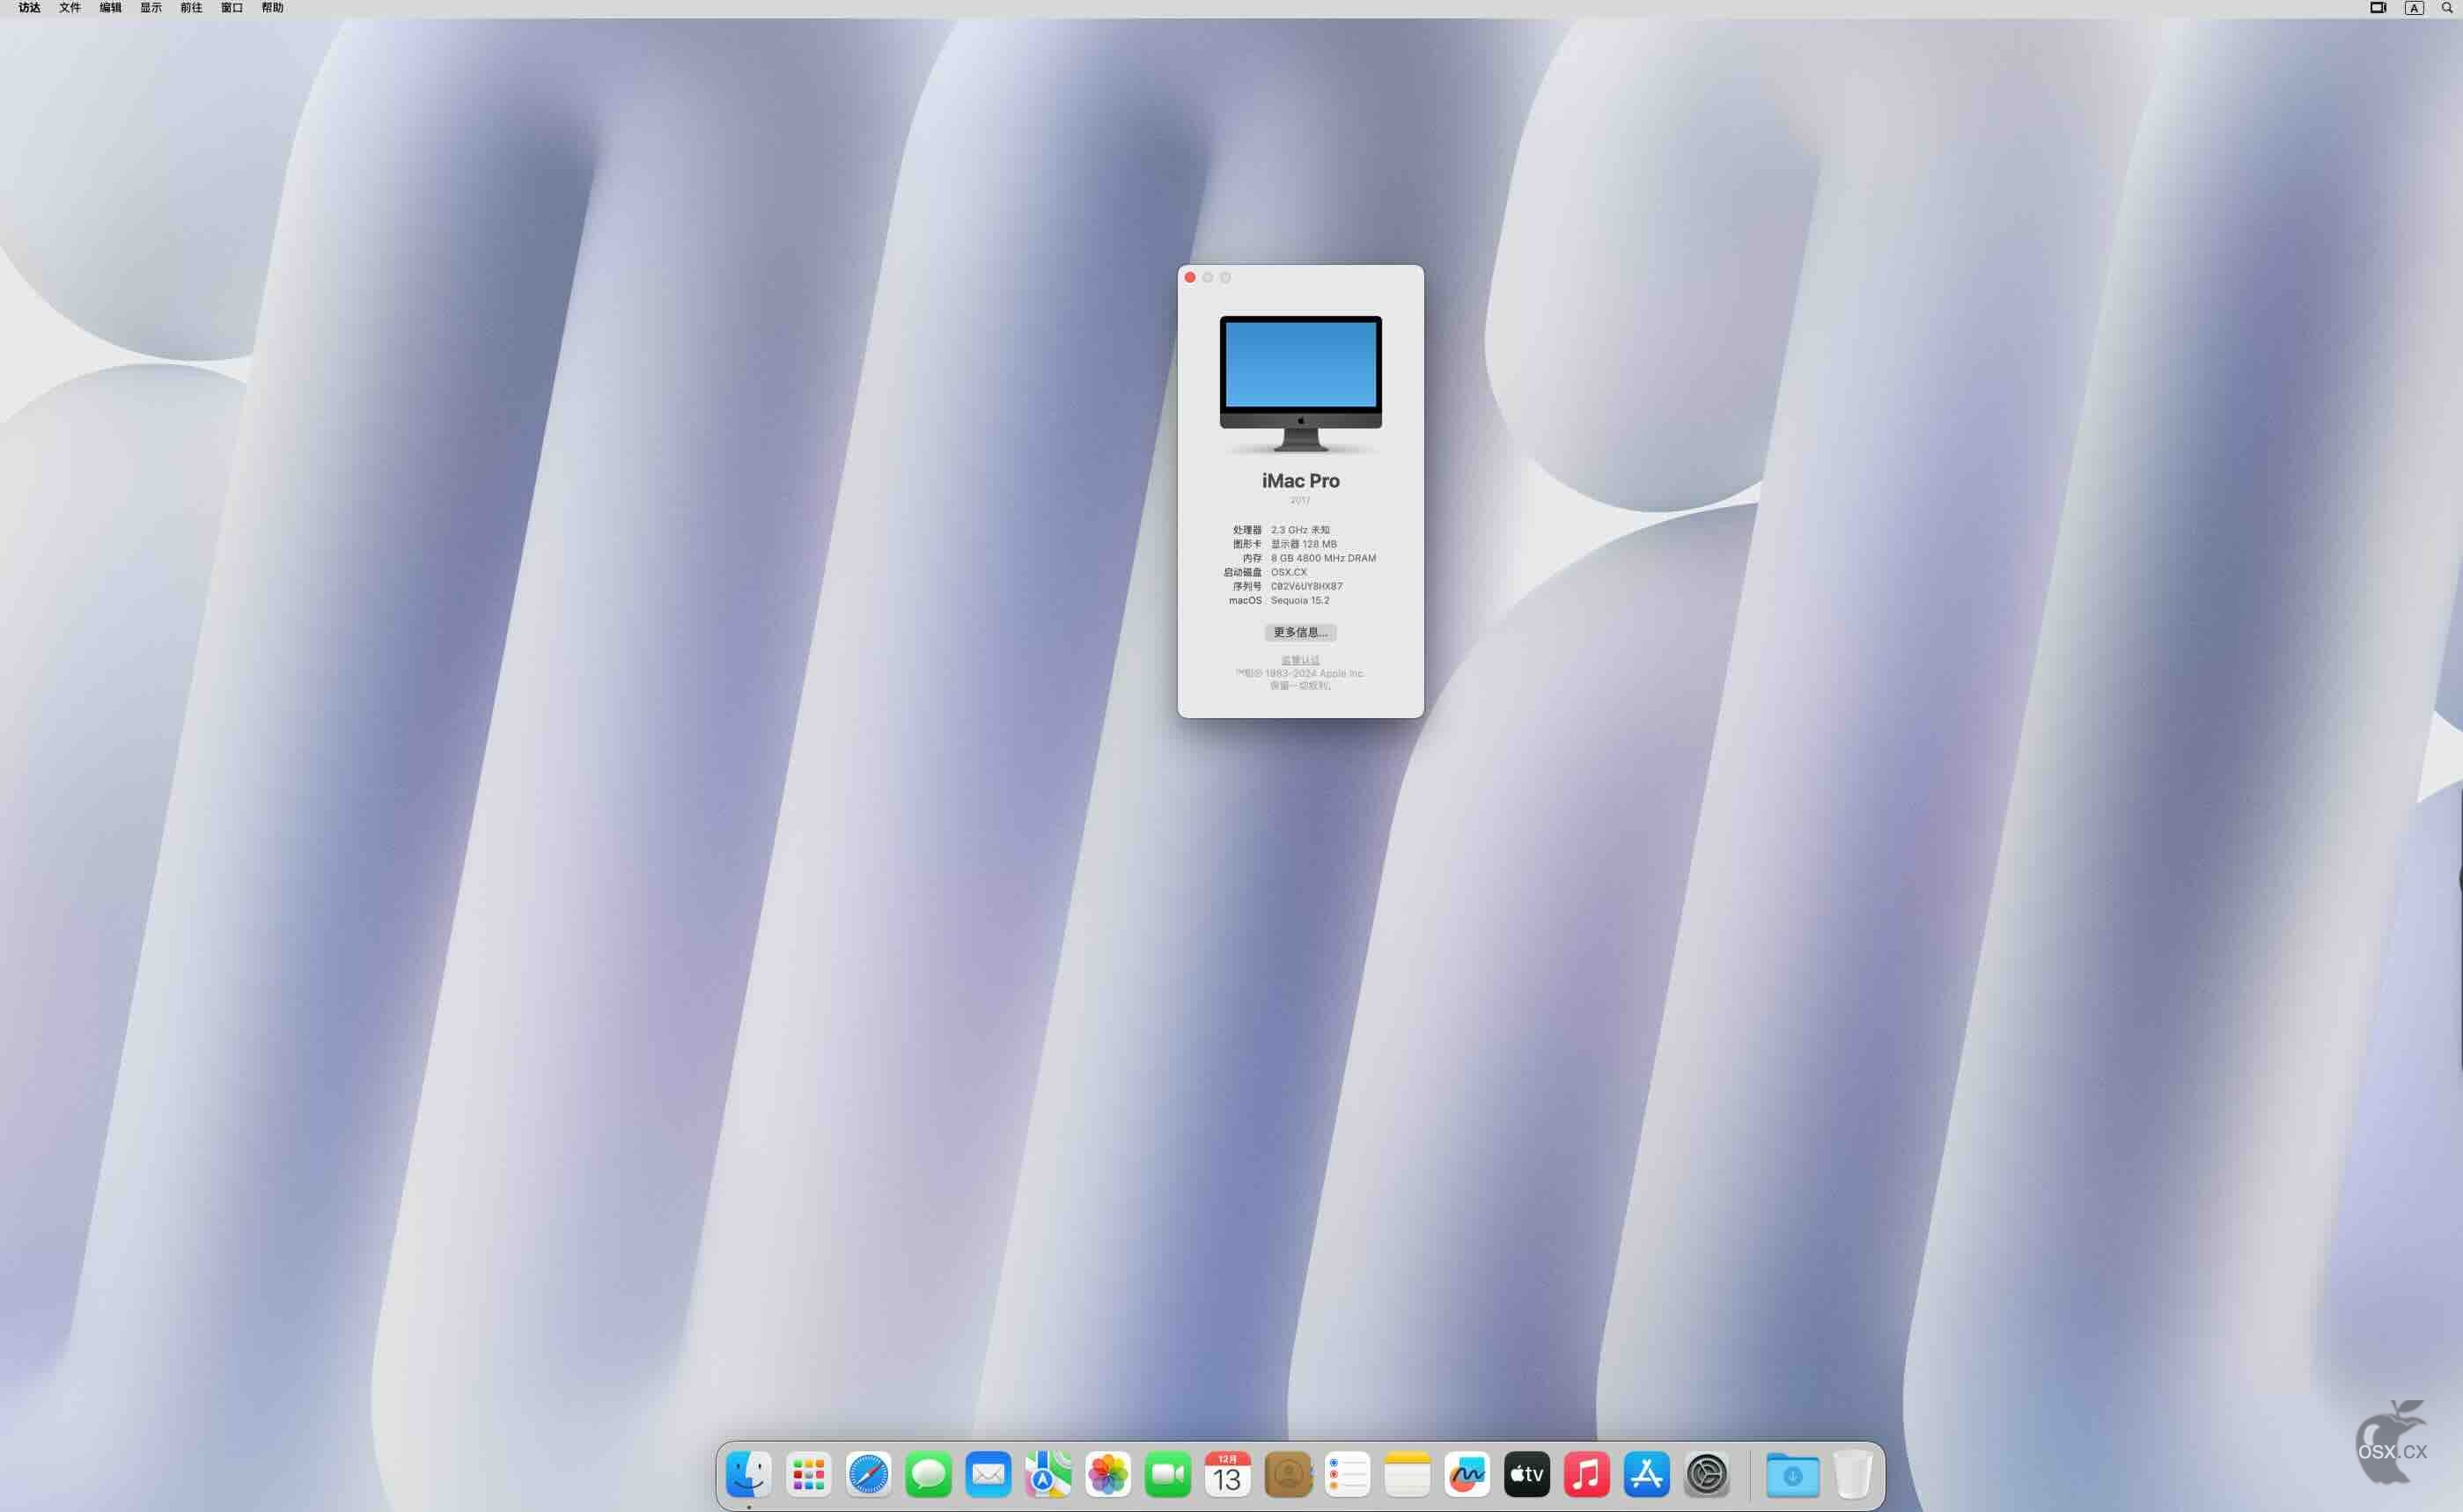Open System Settings from the Dock

[1707, 1474]
